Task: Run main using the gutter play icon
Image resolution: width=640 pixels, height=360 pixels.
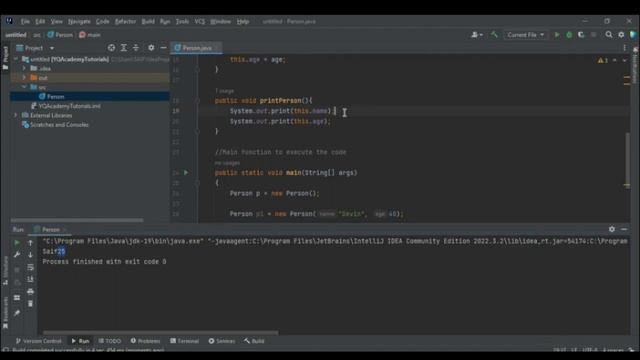Action: [x=186, y=173]
